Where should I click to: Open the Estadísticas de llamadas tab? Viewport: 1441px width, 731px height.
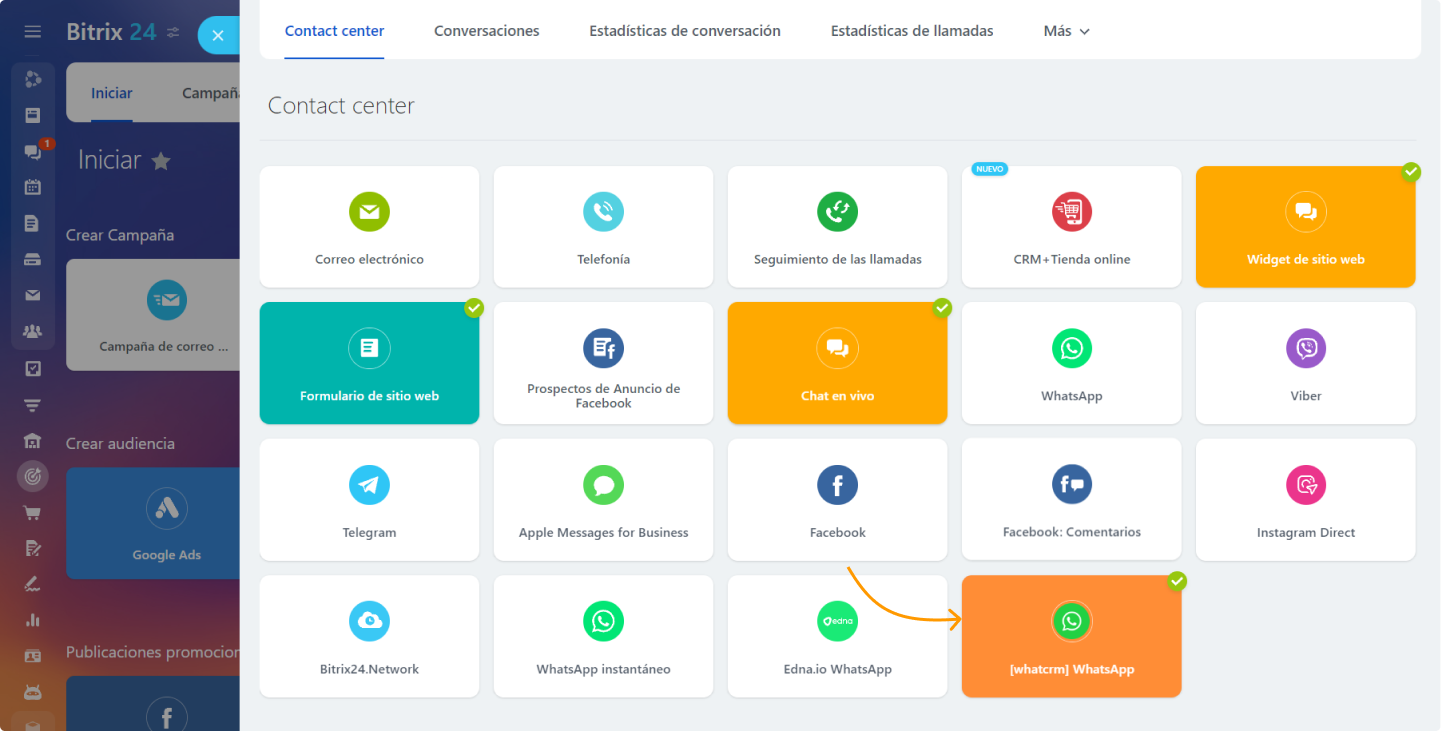pyautogui.click(x=912, y=31)
